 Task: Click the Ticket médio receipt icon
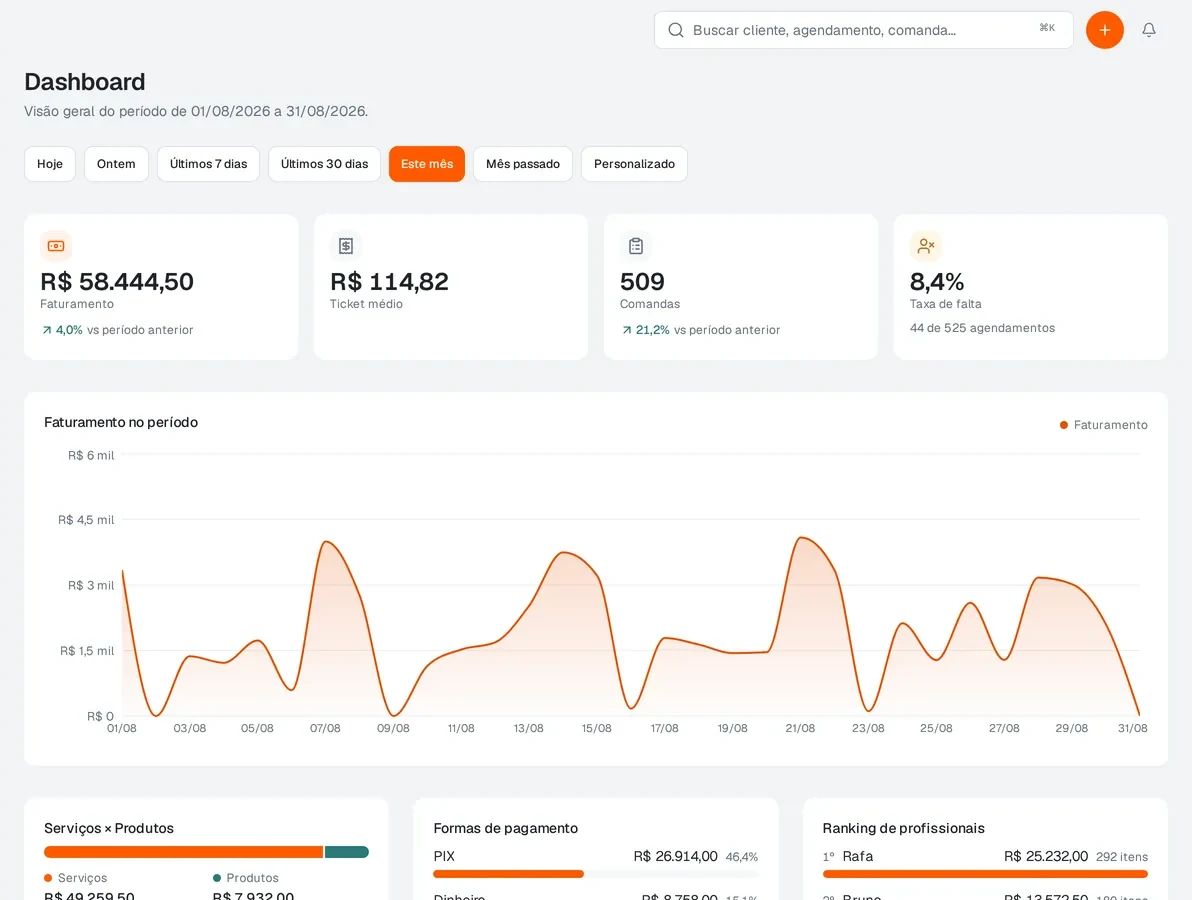346,246
